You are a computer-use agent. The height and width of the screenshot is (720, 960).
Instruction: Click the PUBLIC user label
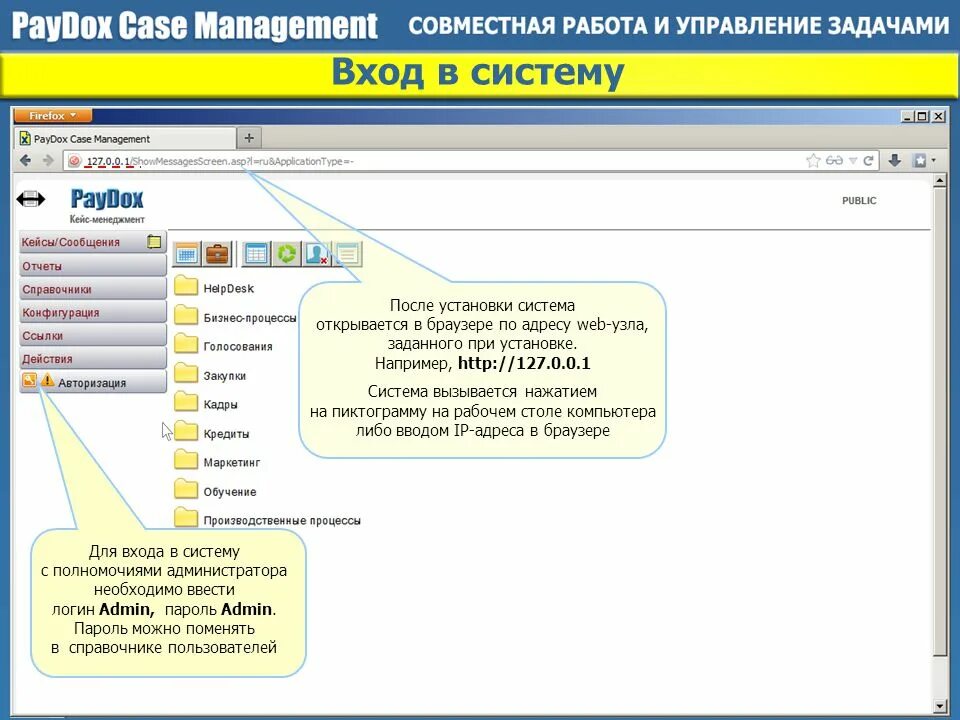coord(859,200)
